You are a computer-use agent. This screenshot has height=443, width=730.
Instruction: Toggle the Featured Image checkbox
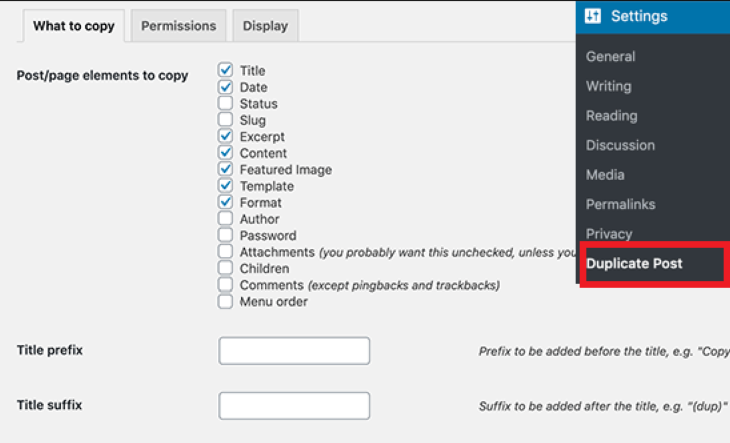click(225, 170)
